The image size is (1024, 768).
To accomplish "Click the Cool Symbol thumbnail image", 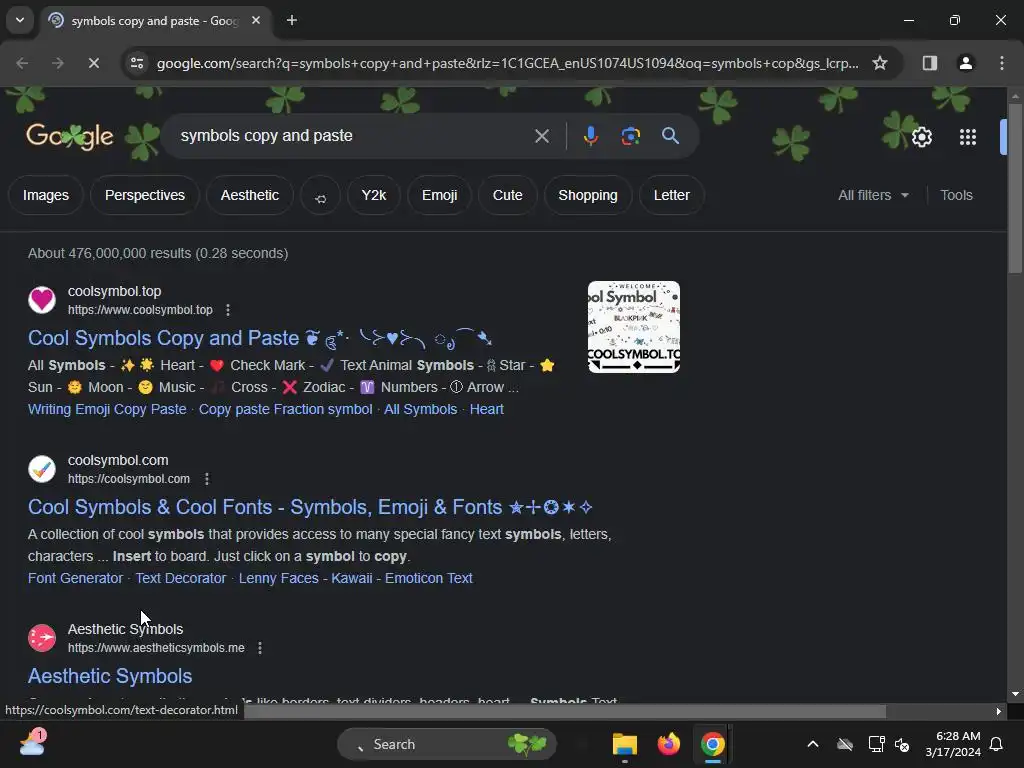I will 633,327.
